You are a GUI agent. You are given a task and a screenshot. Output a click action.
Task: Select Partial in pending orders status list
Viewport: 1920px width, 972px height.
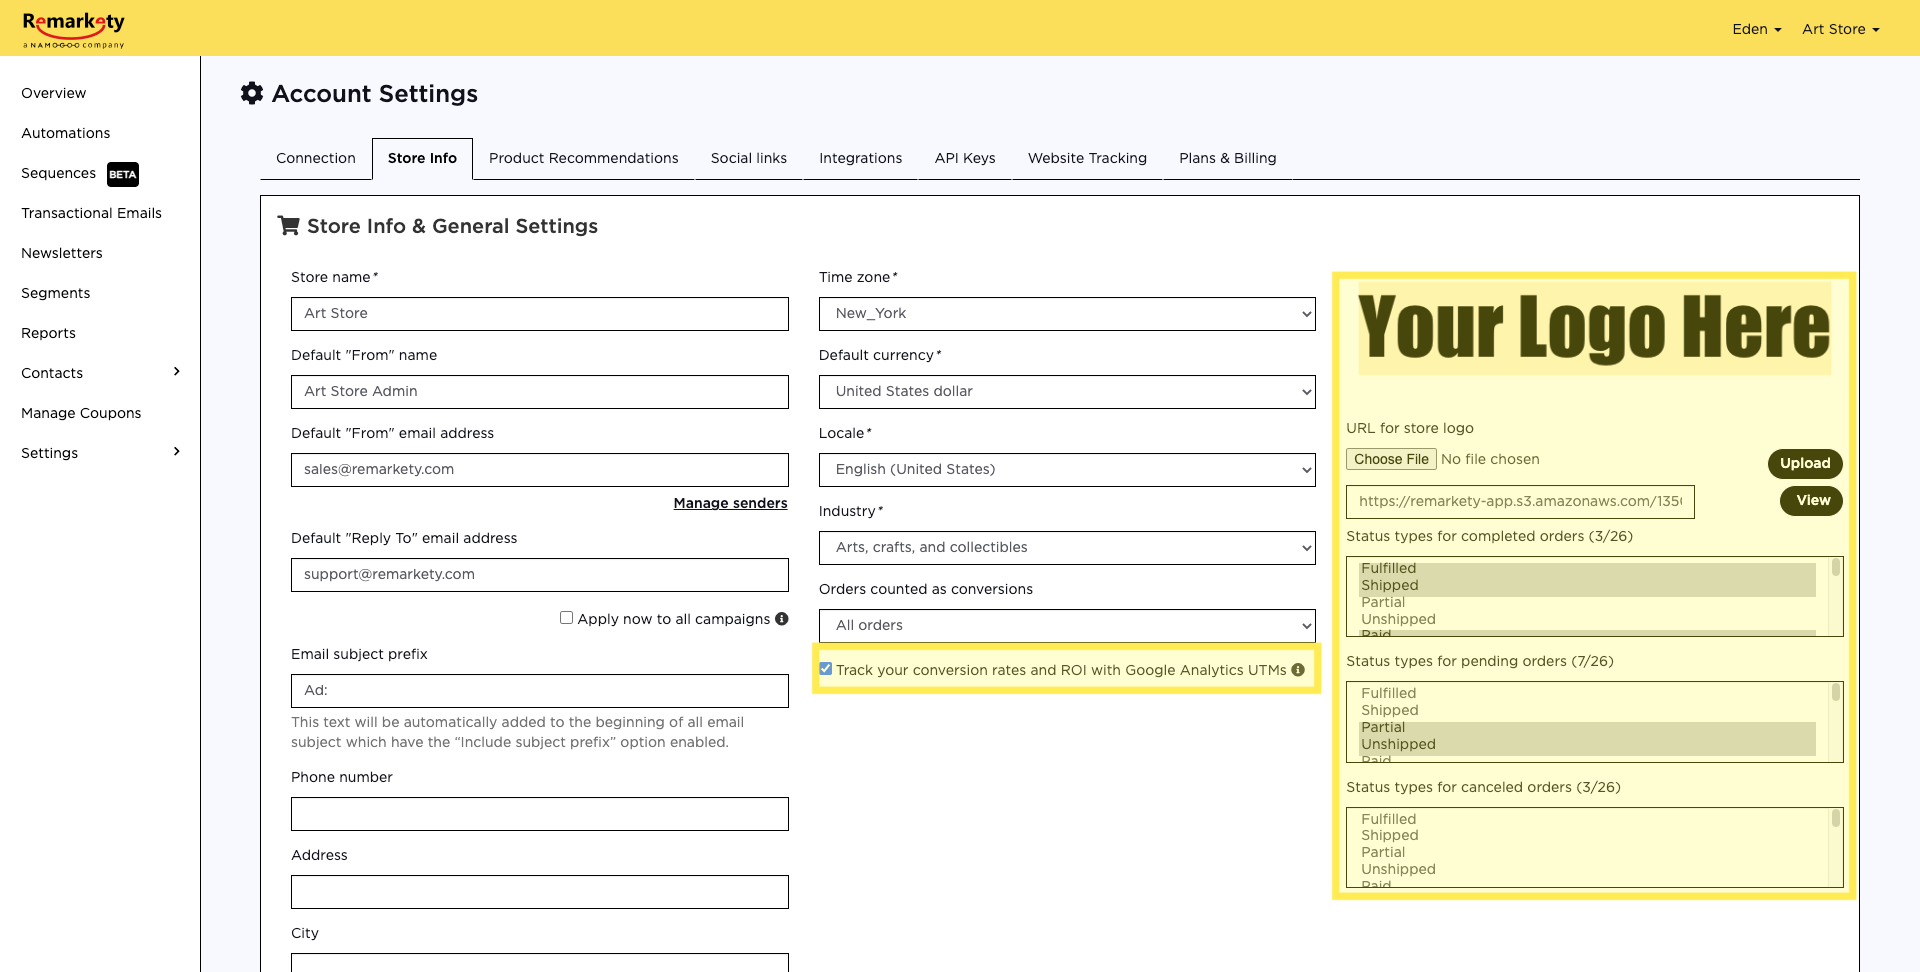[1588, 727]
